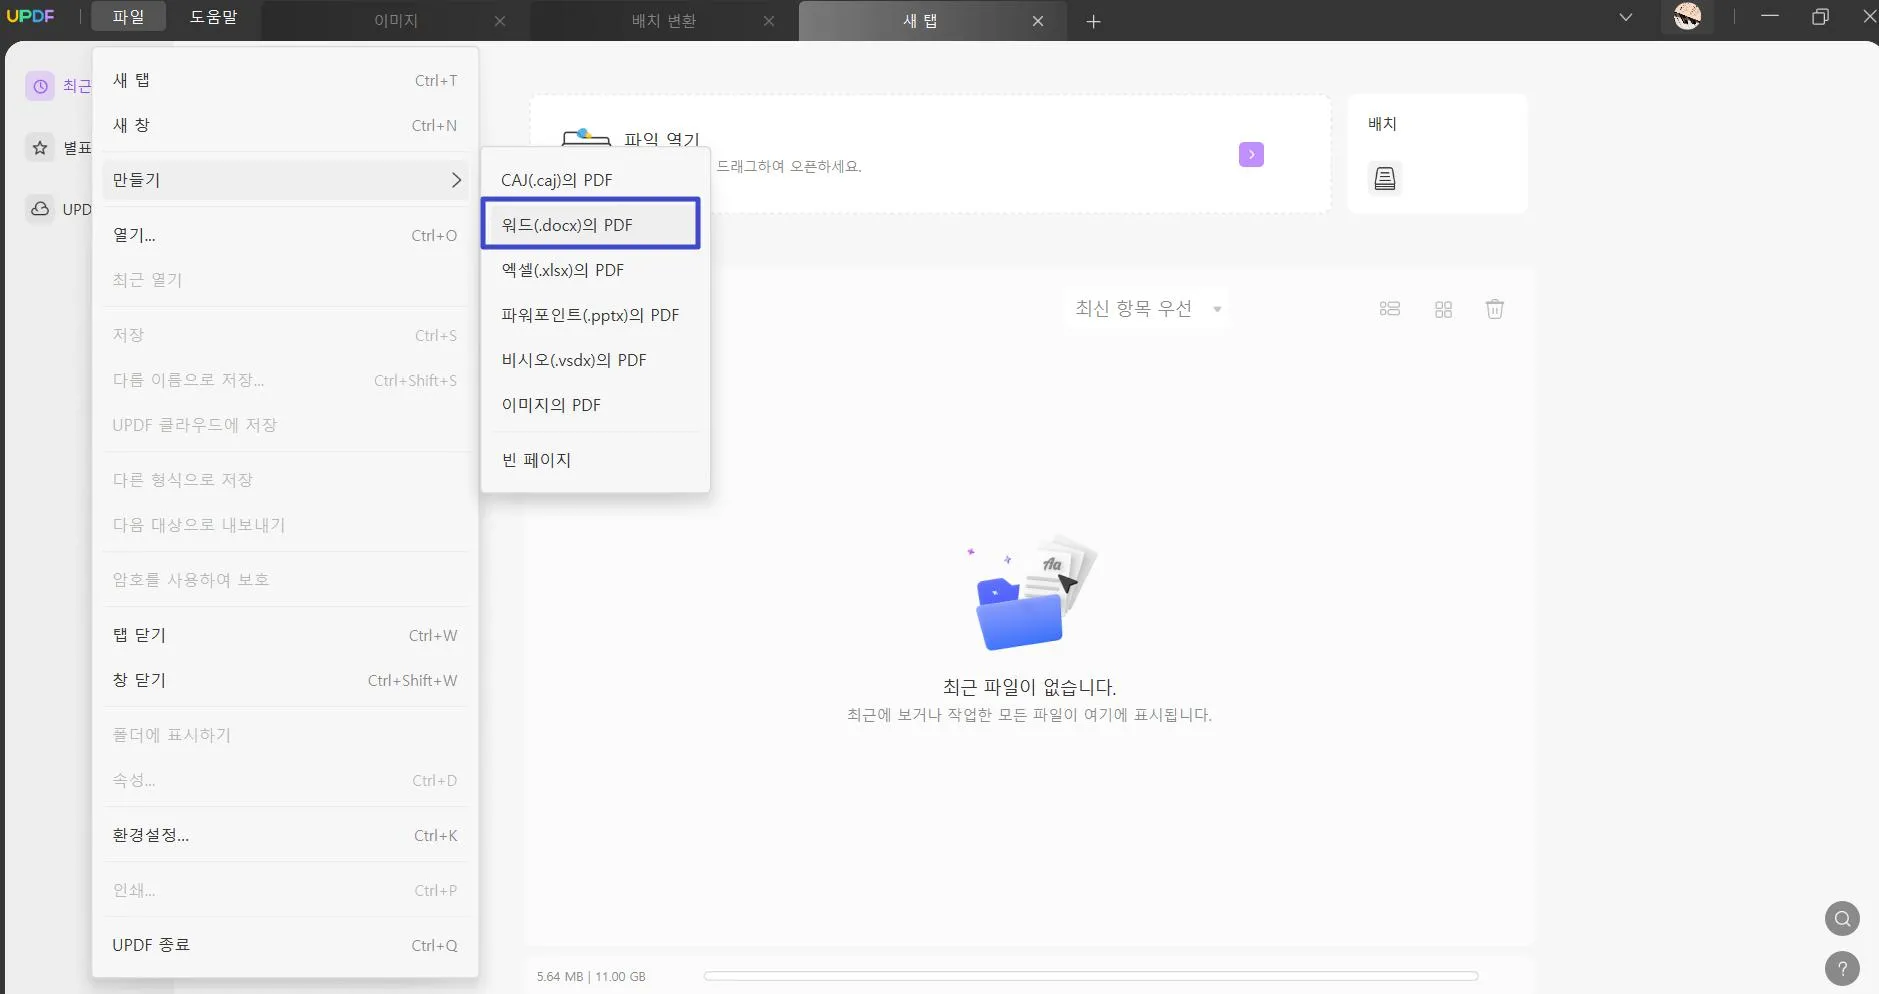
Task: Open 환경설정... from the file menu
Action: click(285, 835)
